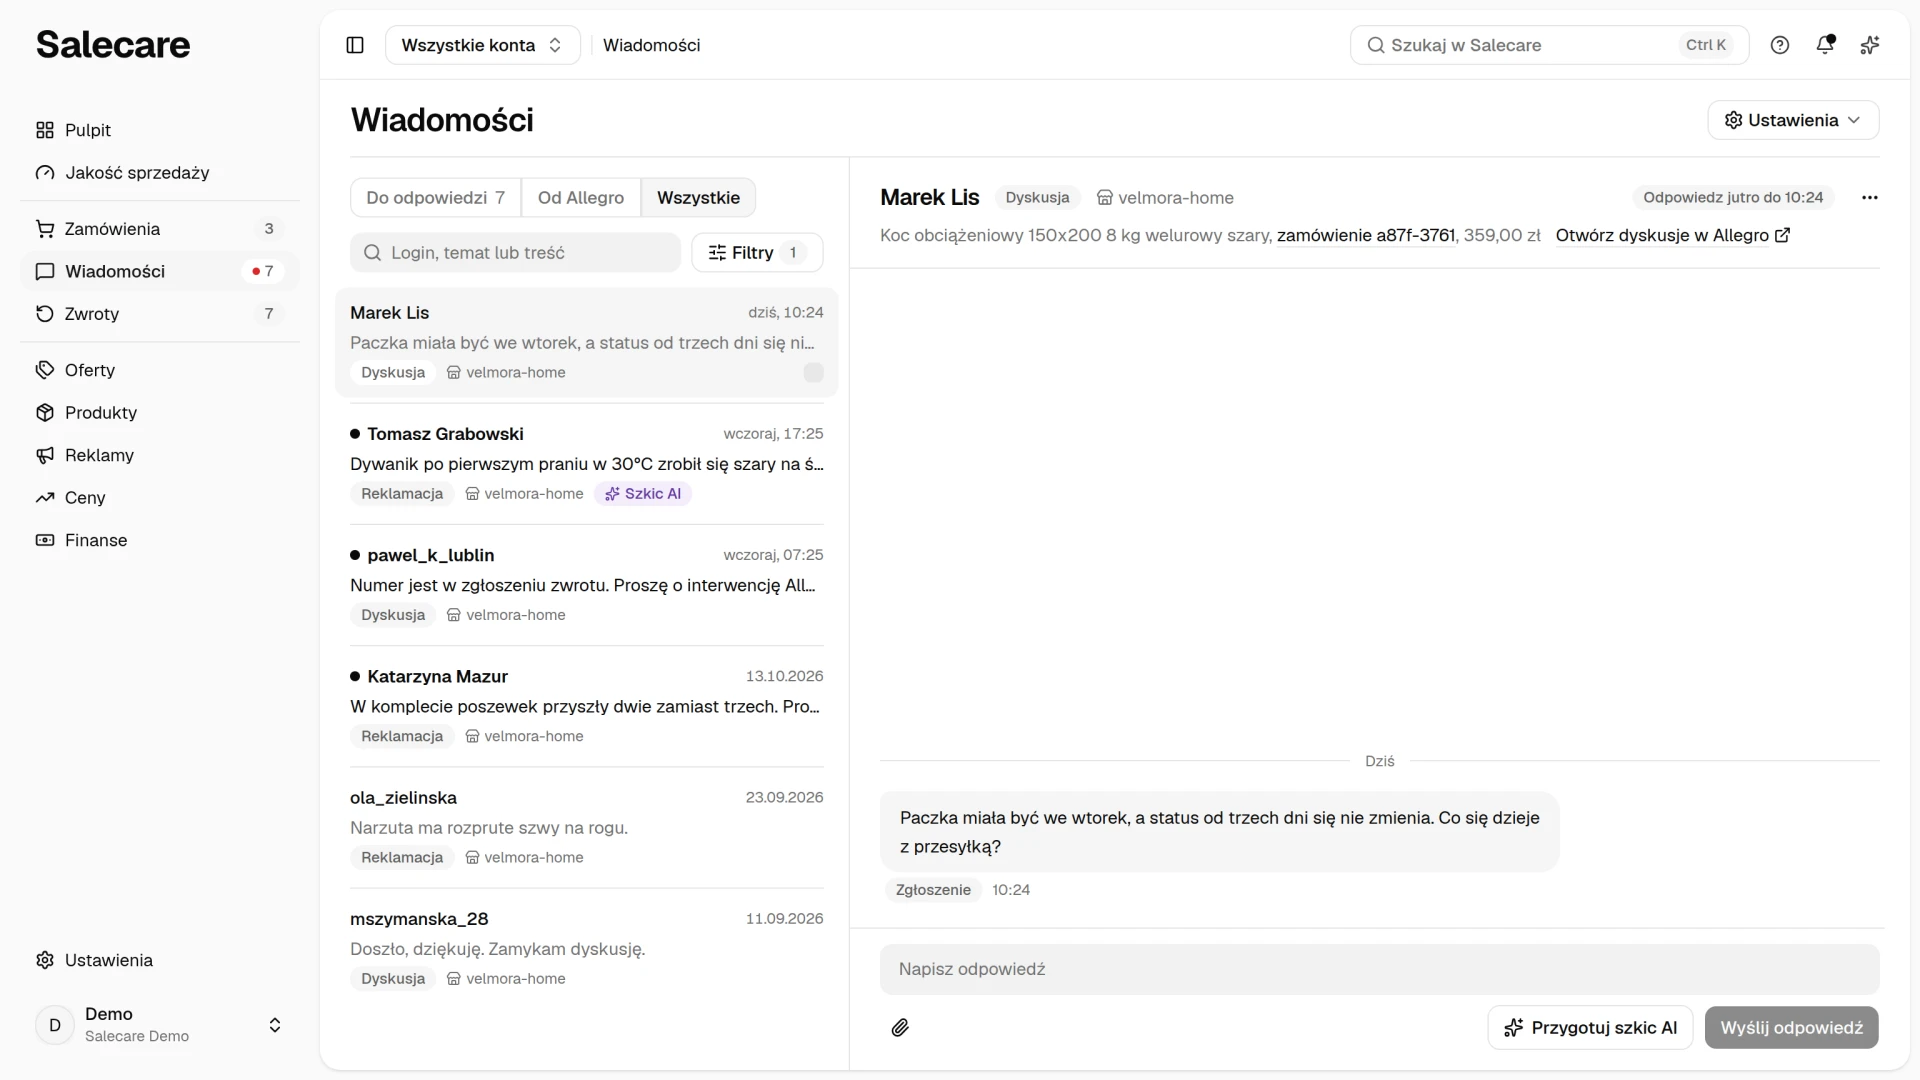Image resolution: width=1920 pixels, height=1080 pixels.
Task: Open Zwroty returns section
Action: coord(160,314)
